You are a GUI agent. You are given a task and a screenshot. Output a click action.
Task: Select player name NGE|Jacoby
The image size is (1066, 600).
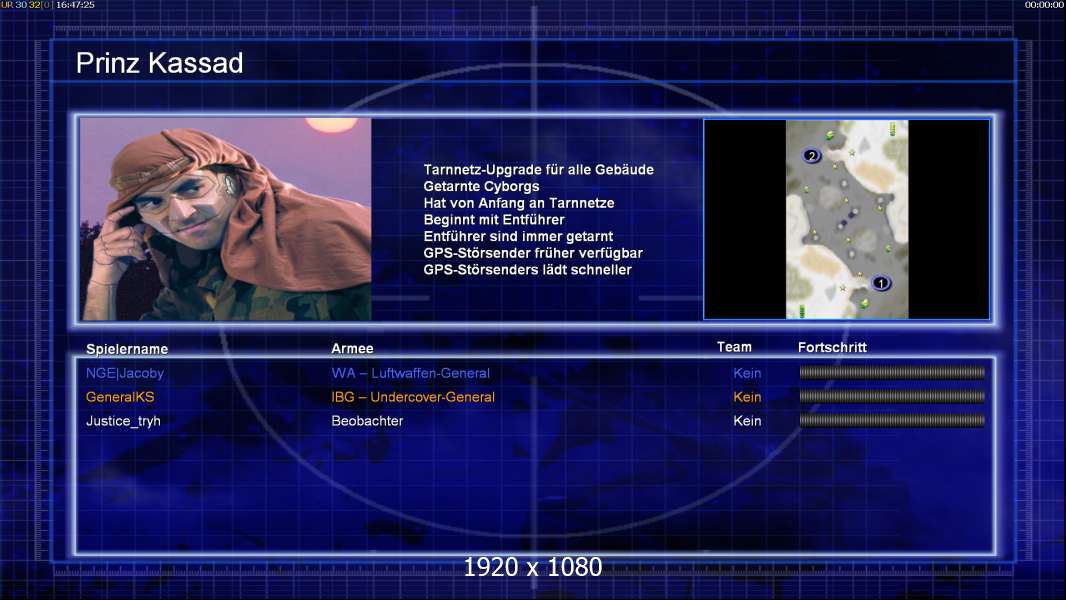(124, 373)
